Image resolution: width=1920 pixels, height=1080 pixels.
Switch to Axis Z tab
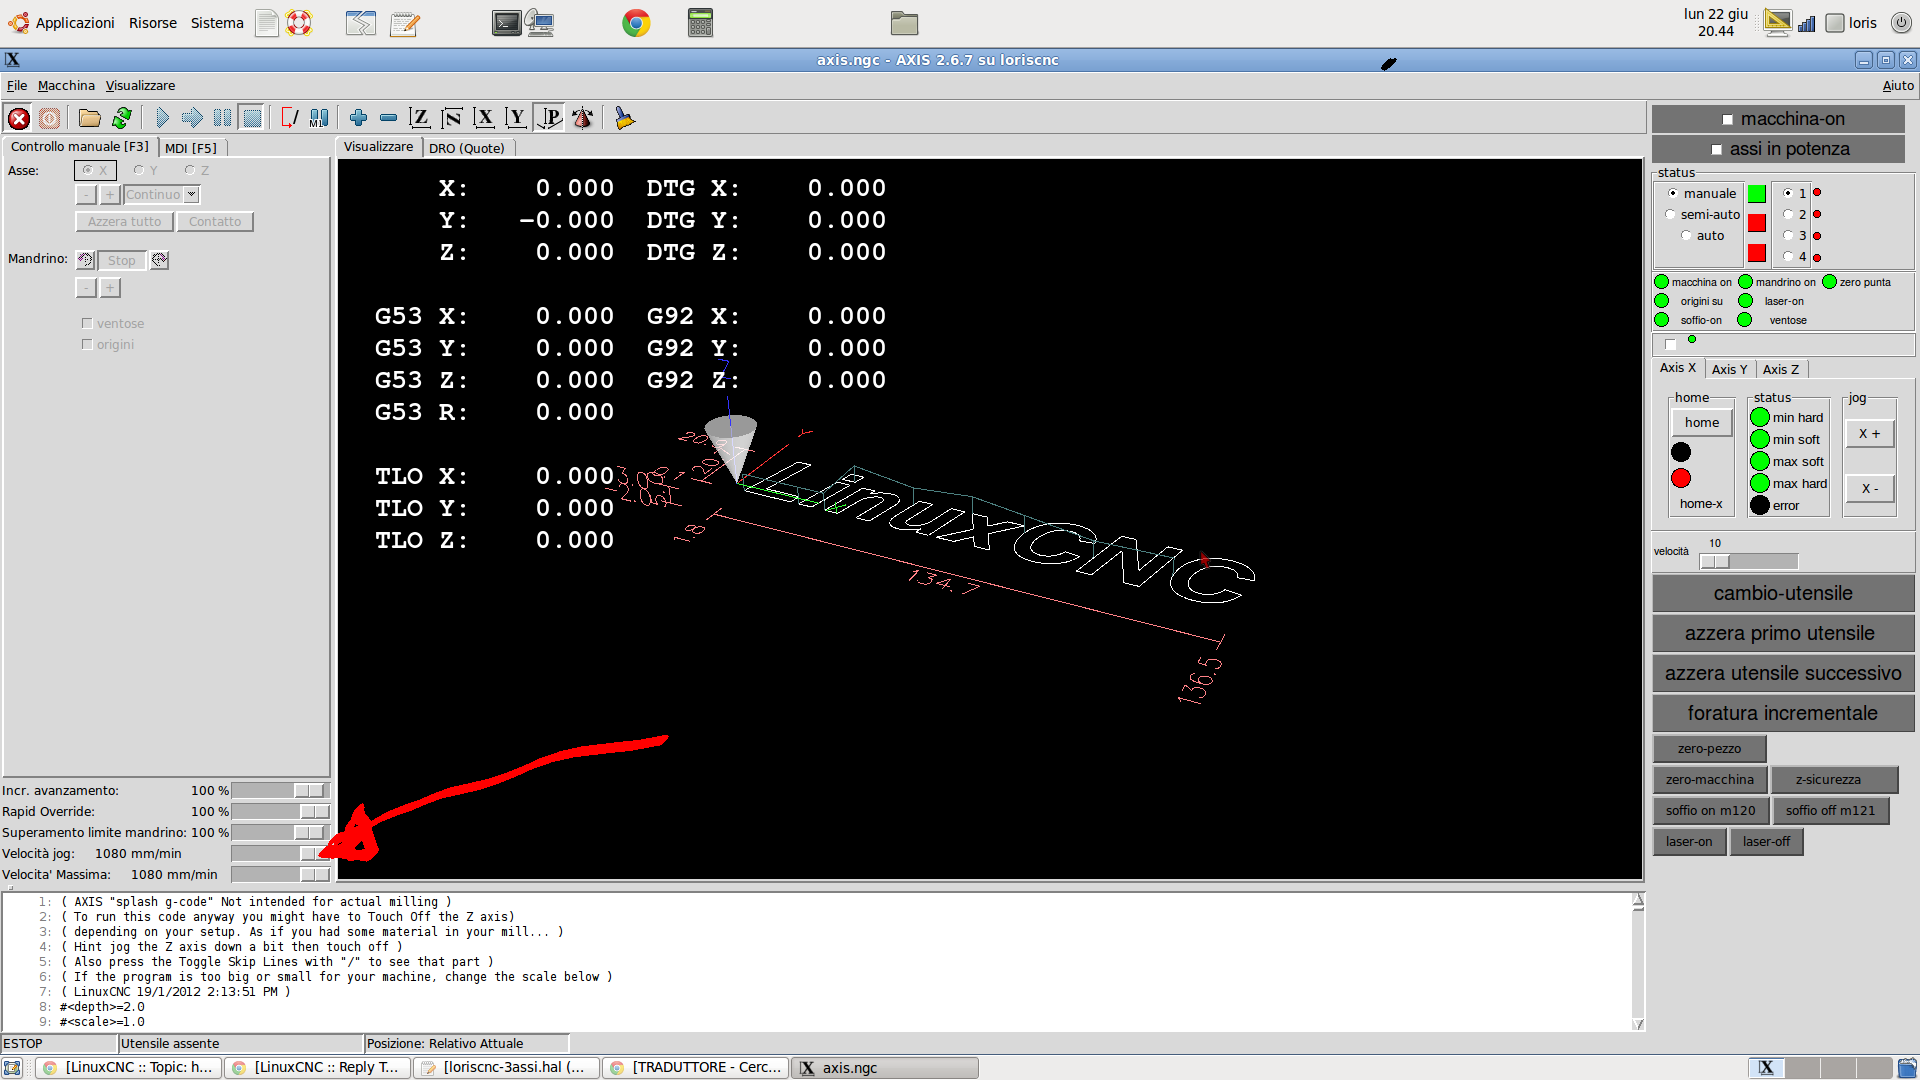1780,369
